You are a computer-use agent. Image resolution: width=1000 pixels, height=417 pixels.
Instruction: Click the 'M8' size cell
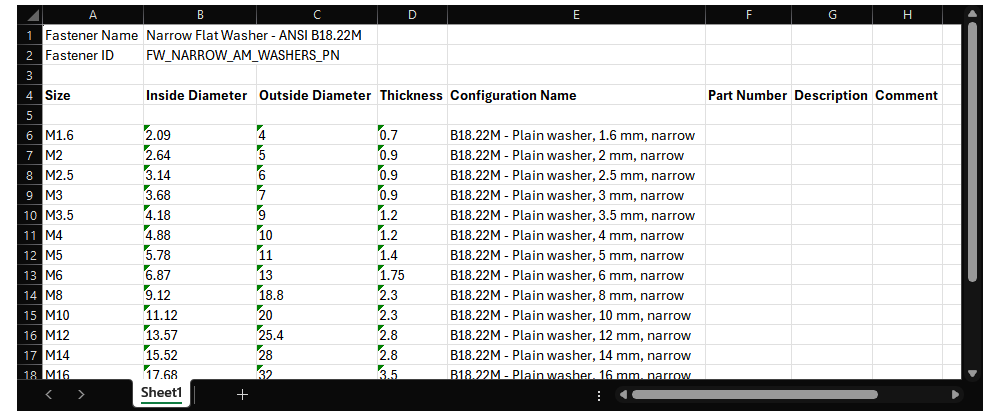[93, 295]
